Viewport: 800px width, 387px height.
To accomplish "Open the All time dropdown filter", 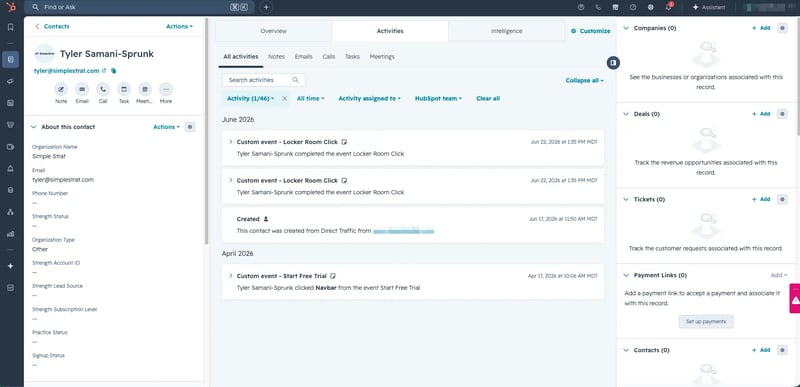I will (x=310, y=98).
